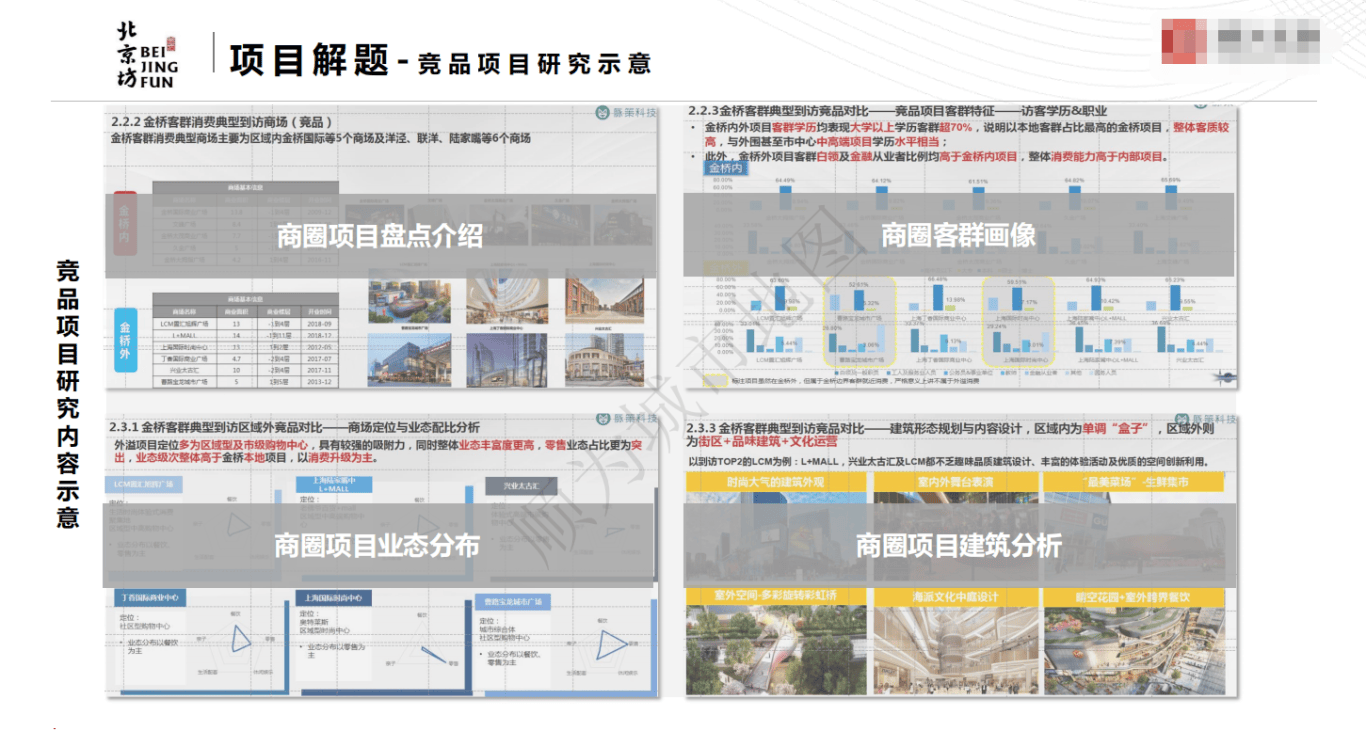1366x731 pixels.
Task: Click the 商圈项目建筑分析 banner
Action: [x=959, y=545]
